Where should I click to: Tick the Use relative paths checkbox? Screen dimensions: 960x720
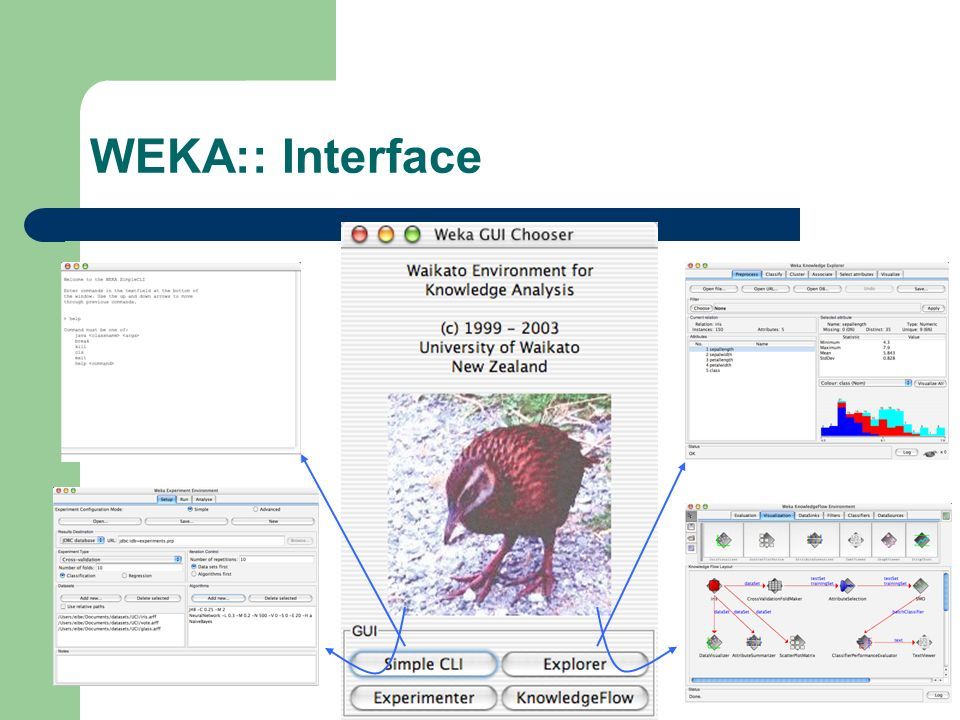click(x=62, y=607)
